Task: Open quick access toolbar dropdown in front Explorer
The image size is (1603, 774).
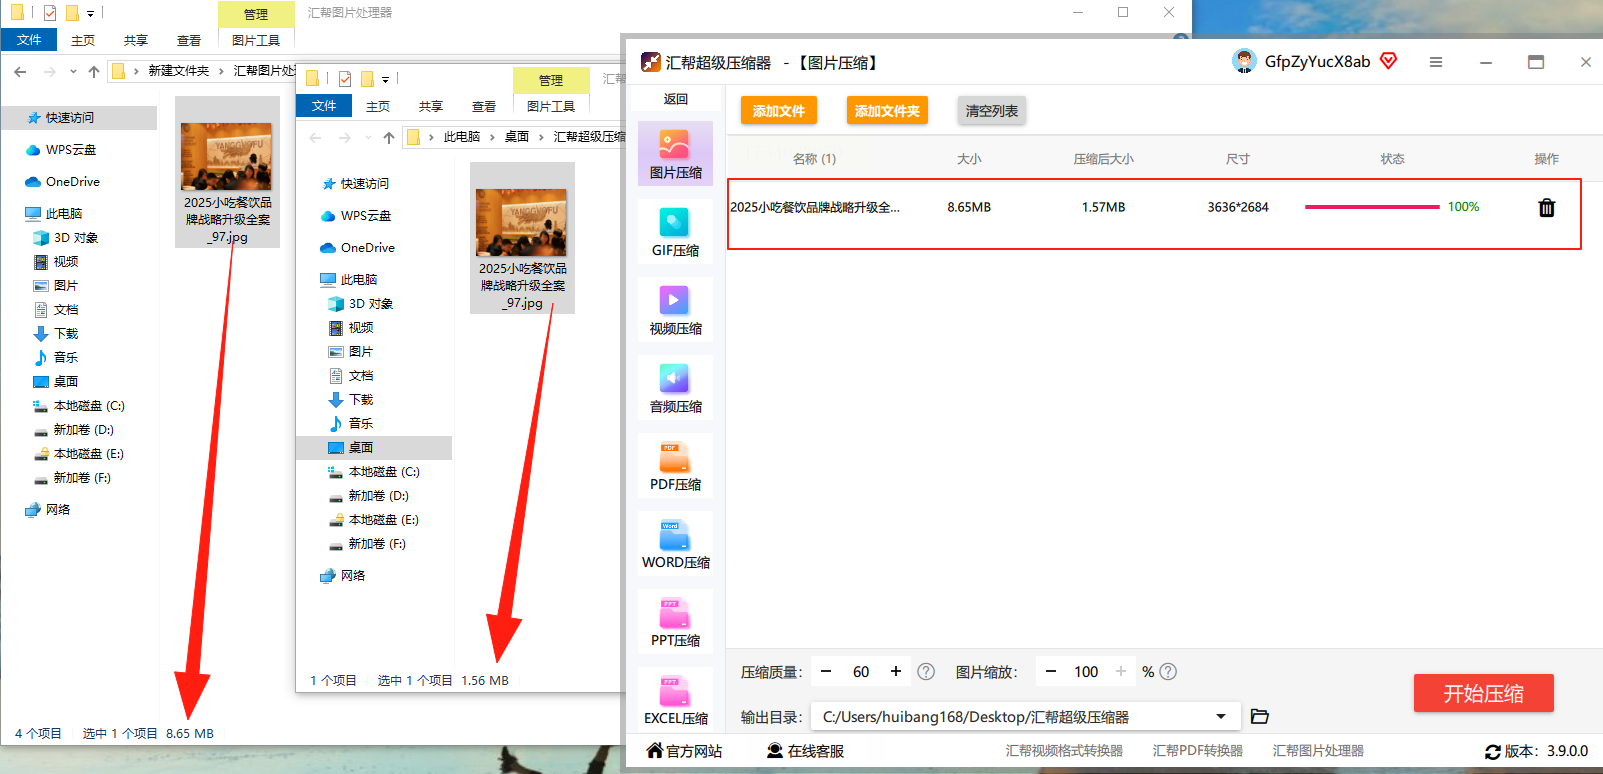Action: tap(385, 79)
